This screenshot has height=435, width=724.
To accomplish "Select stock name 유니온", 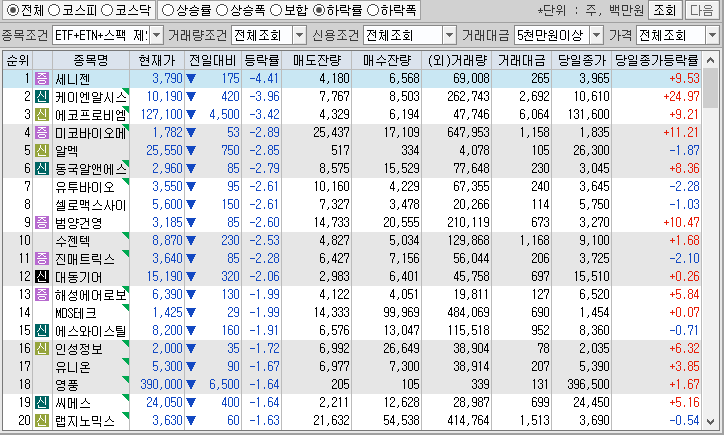I will pyautogui.click(x=72, y=367).
